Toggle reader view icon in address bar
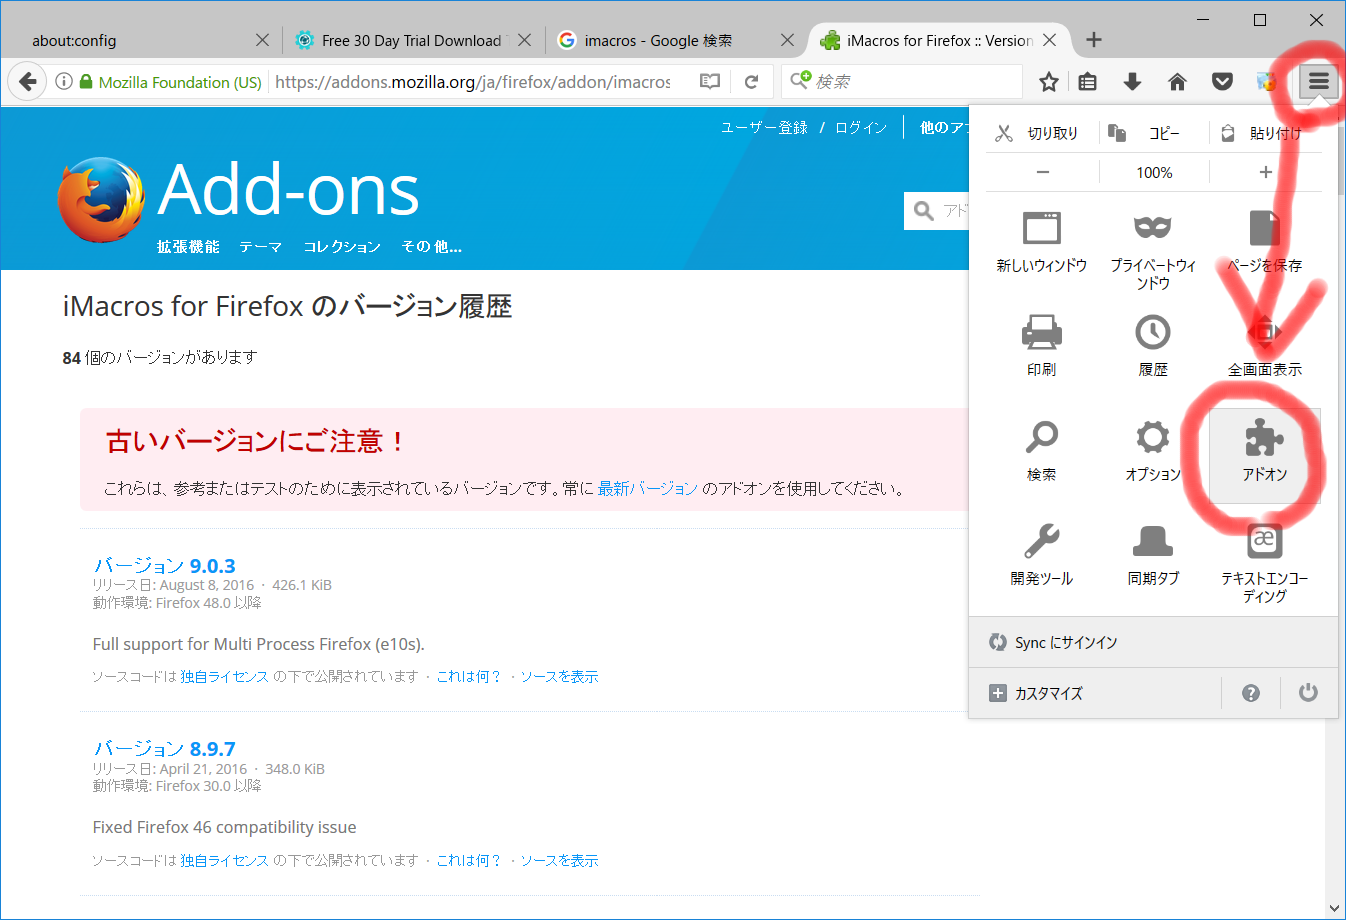 point(710,82)
